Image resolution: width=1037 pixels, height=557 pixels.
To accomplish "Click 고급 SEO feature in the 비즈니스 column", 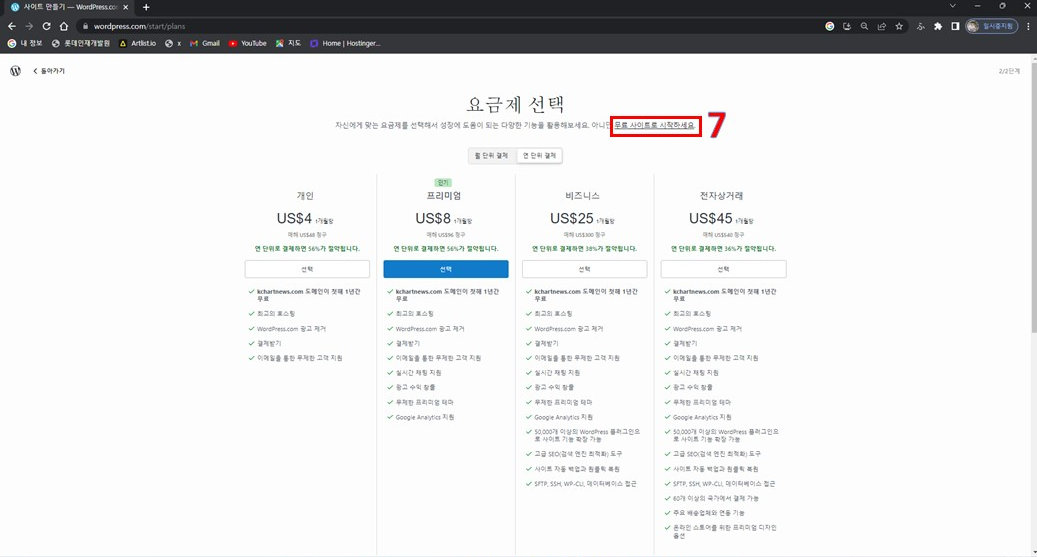I will tap(578, 454).
